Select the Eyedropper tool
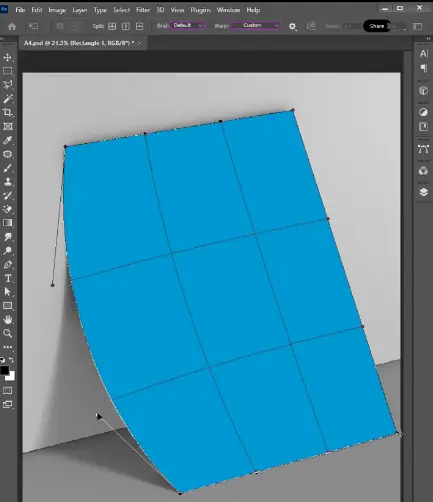The height and width of the screenshot is (502, 433). 8,140
